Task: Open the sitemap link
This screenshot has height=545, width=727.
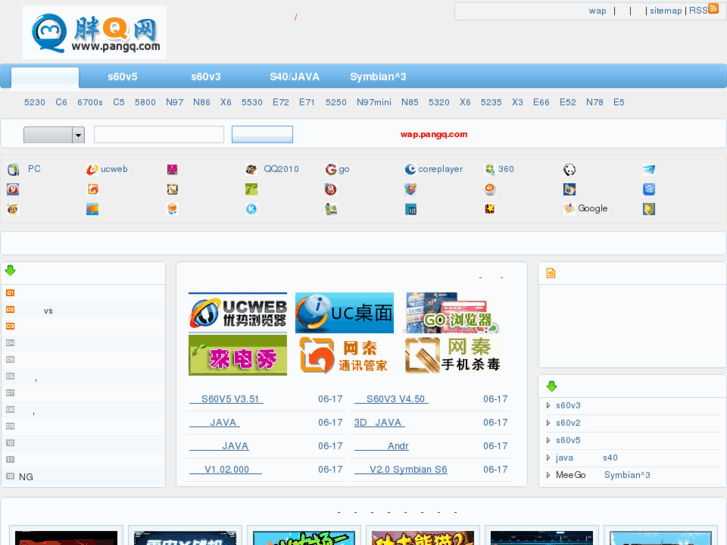Action: click(x=666, y=11)
